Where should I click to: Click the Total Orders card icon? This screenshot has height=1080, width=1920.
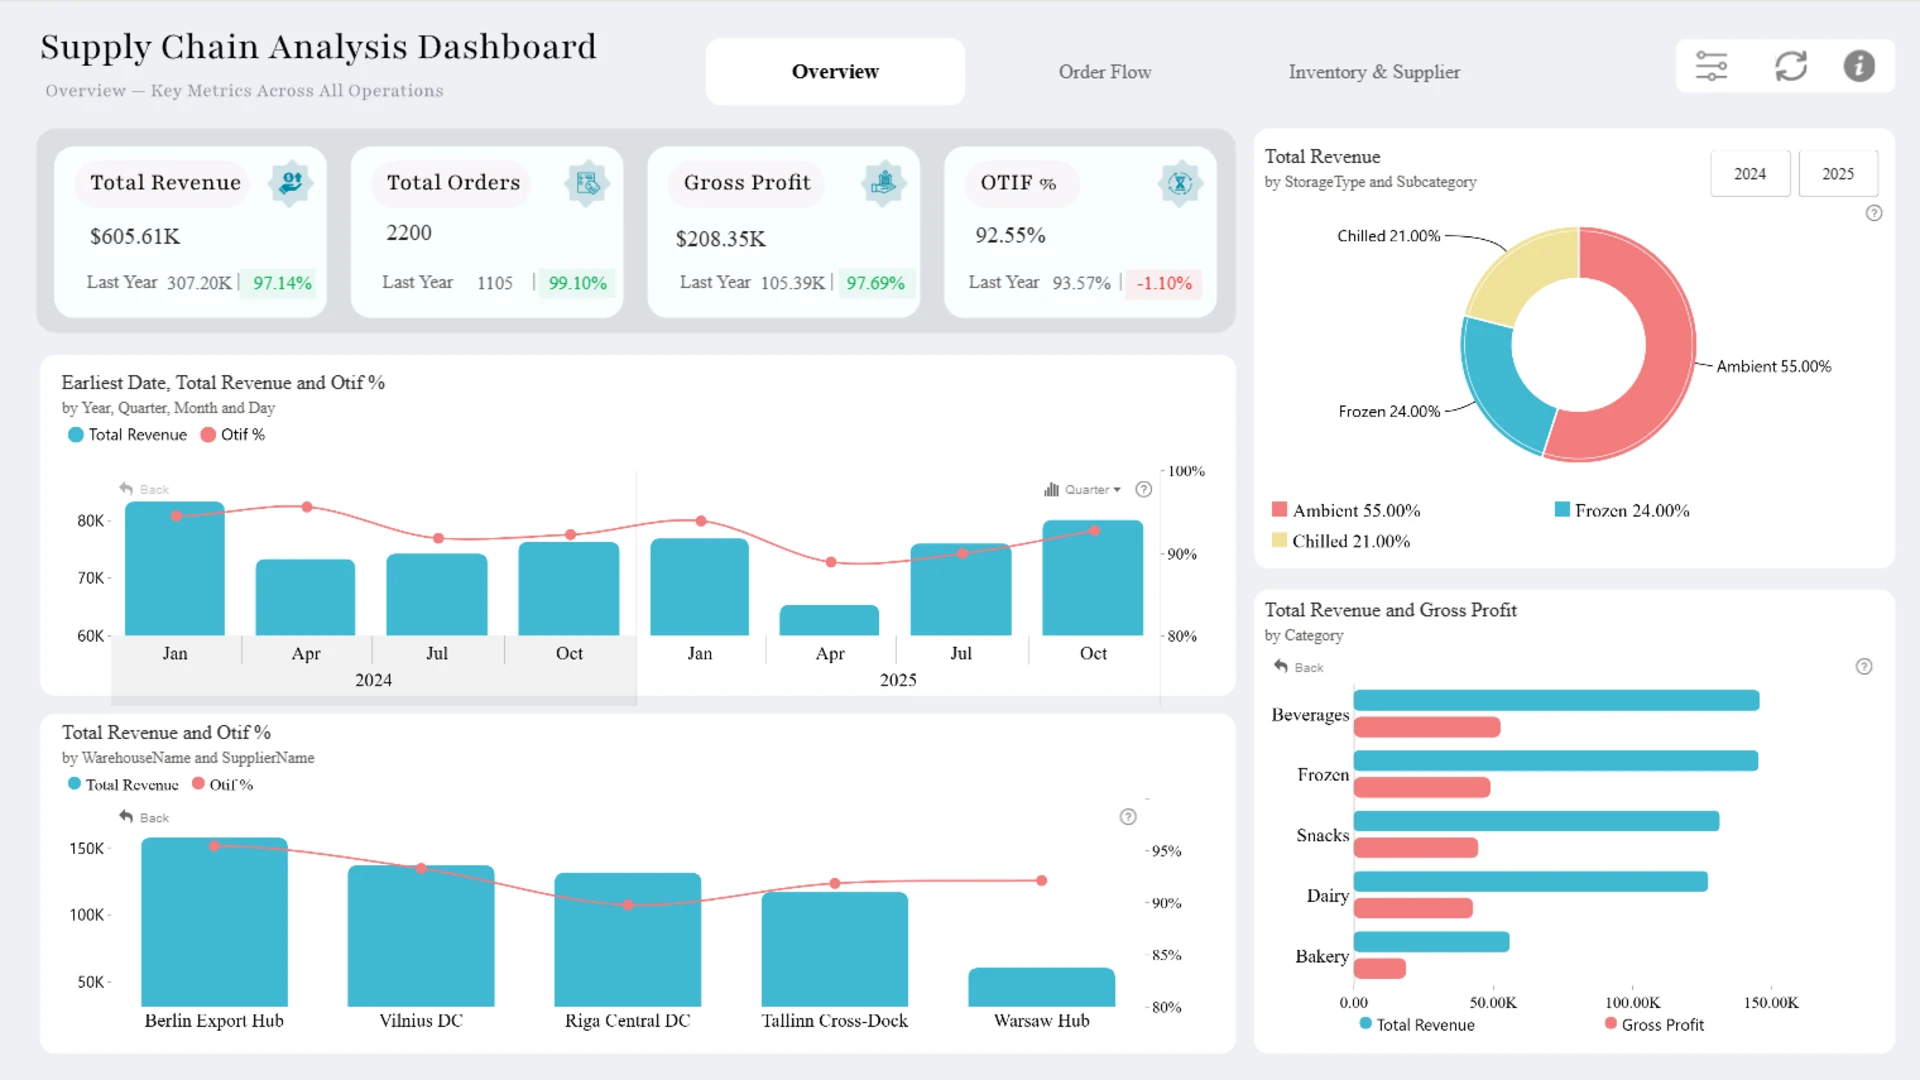coord(587,183)
